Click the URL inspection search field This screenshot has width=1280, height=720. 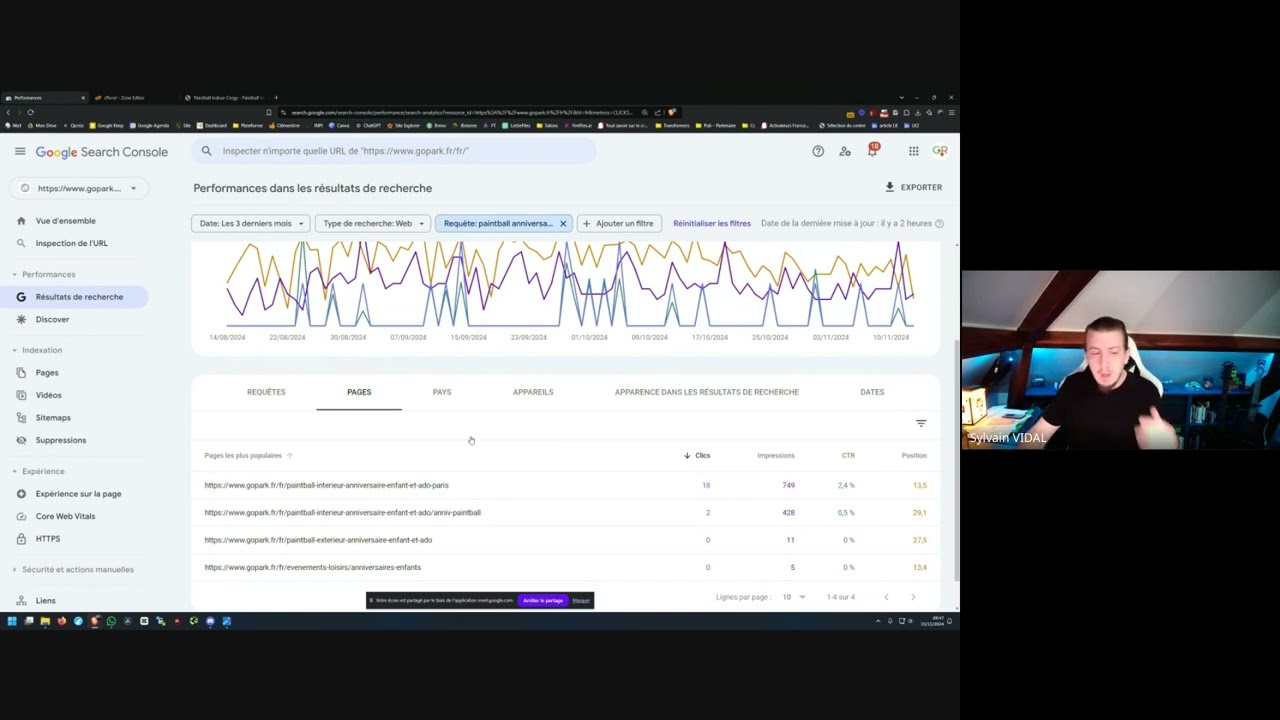pos(395,151)
